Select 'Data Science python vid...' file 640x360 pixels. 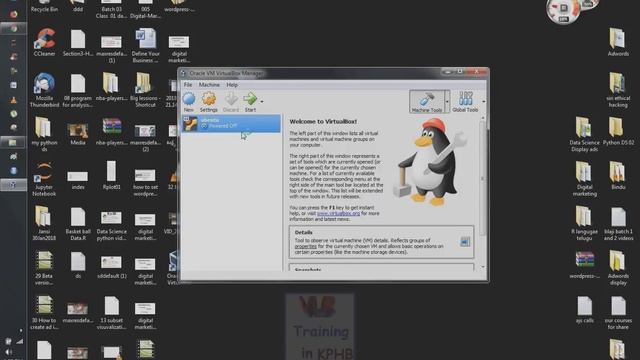point(111,225)
